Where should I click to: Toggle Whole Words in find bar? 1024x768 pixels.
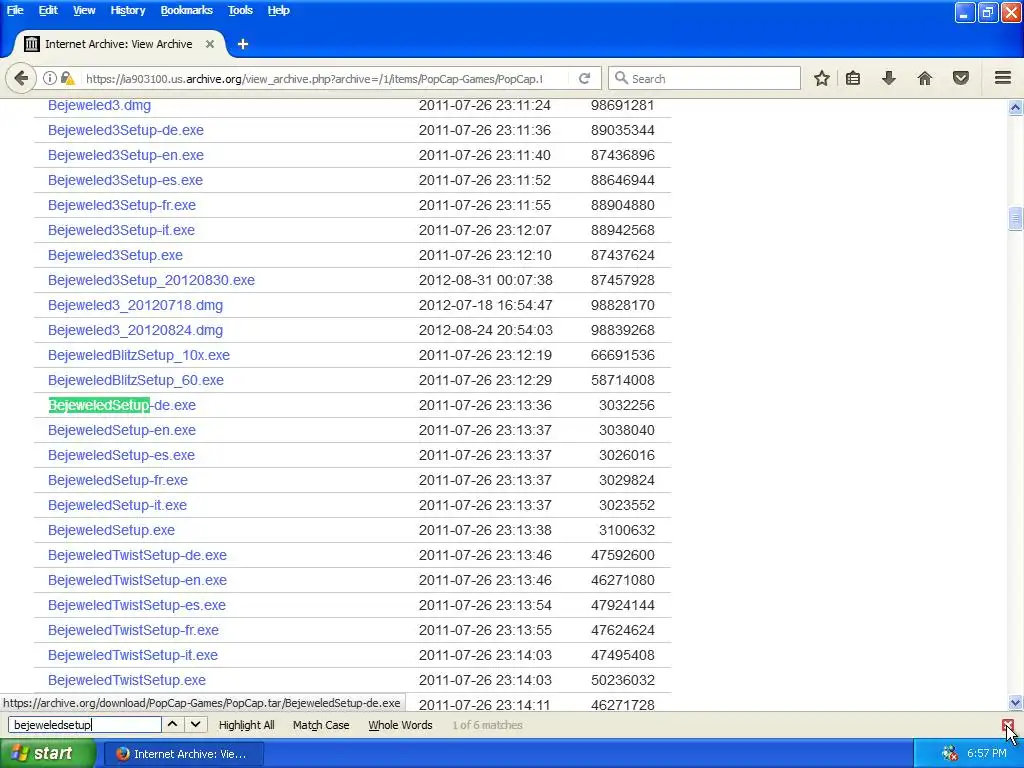(400, 725)
